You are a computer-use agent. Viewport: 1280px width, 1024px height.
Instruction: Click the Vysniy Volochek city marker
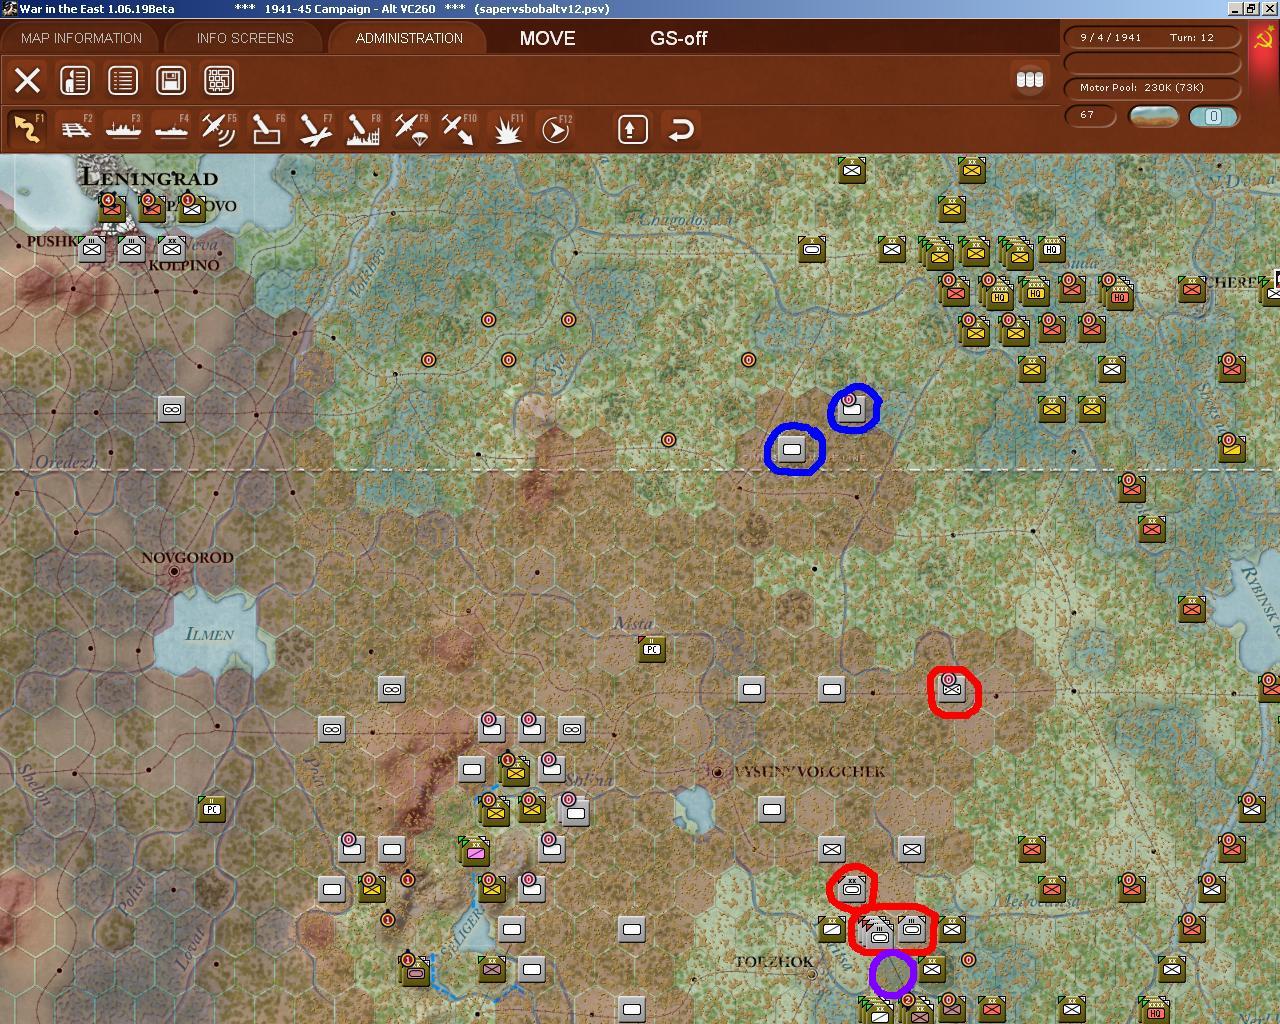[x=717, y=771]
